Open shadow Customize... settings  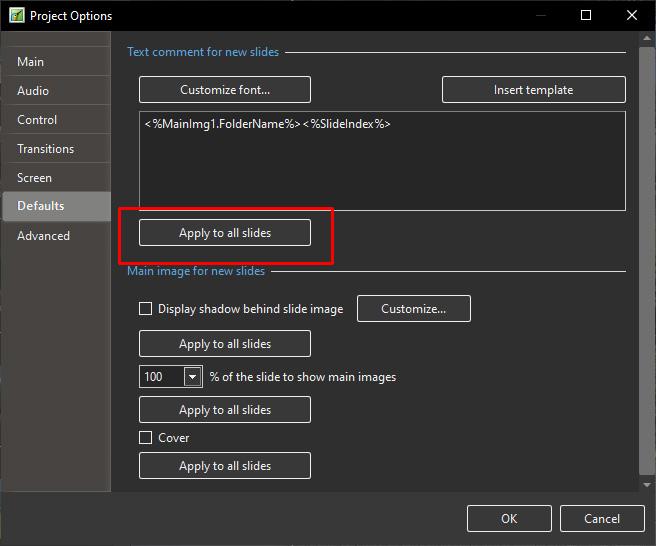coord(413,309)
